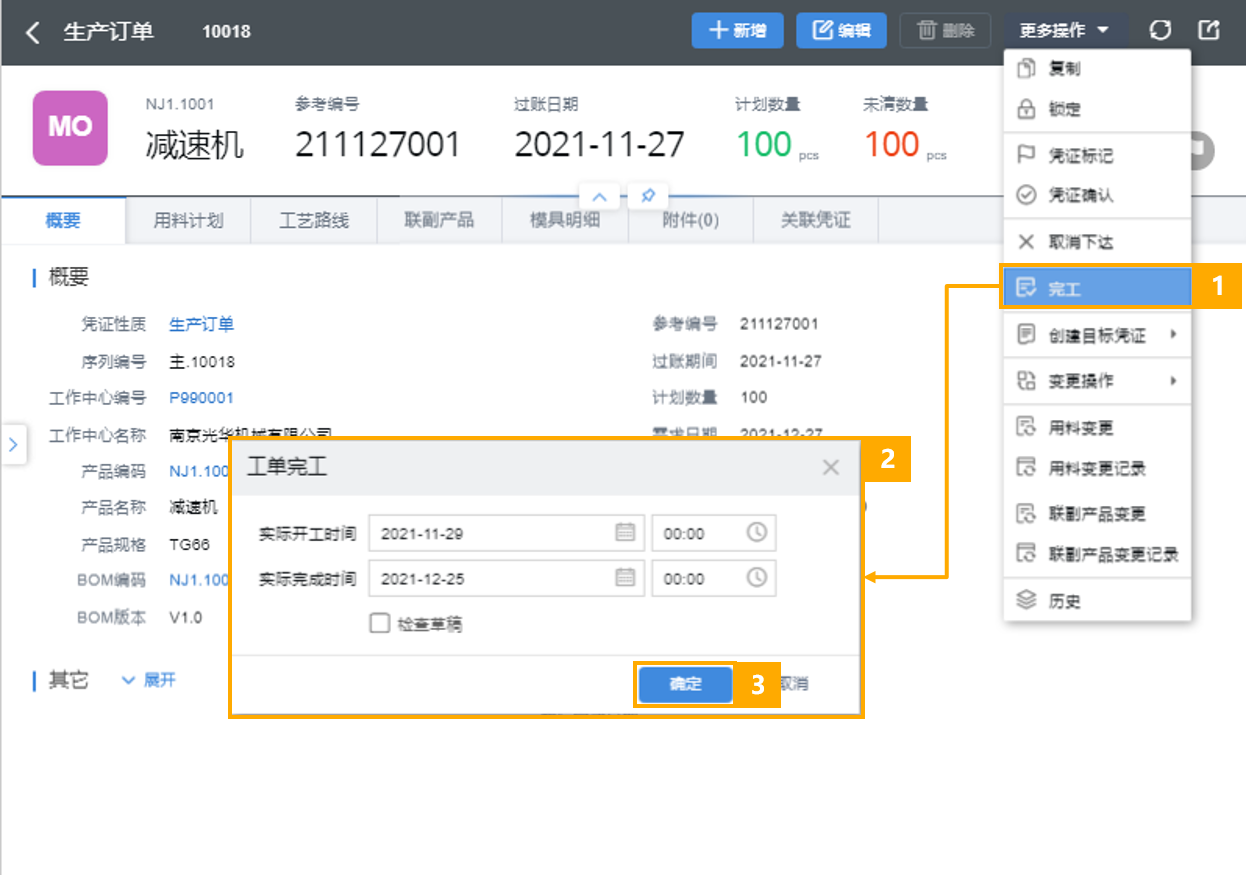Click the open-in-new-window icon
This screenshot has height=875, width=1246.
click(1209, 30)
